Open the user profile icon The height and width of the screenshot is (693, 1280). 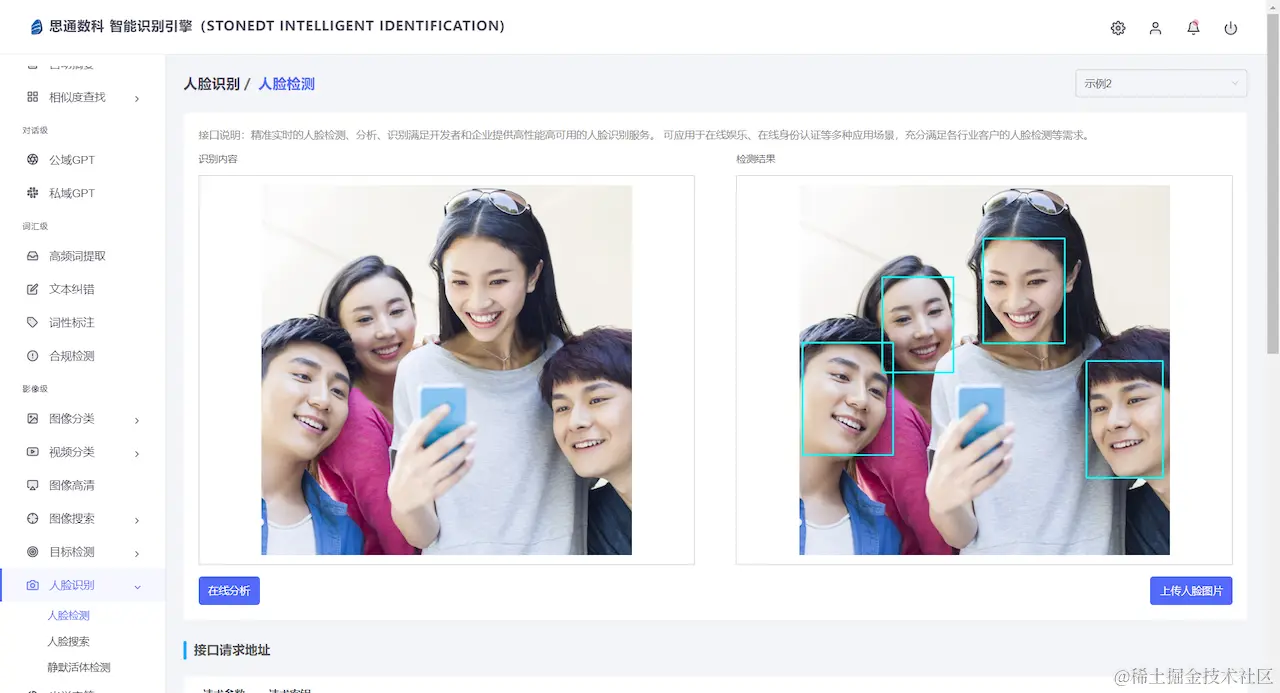tap(1155, 28)
